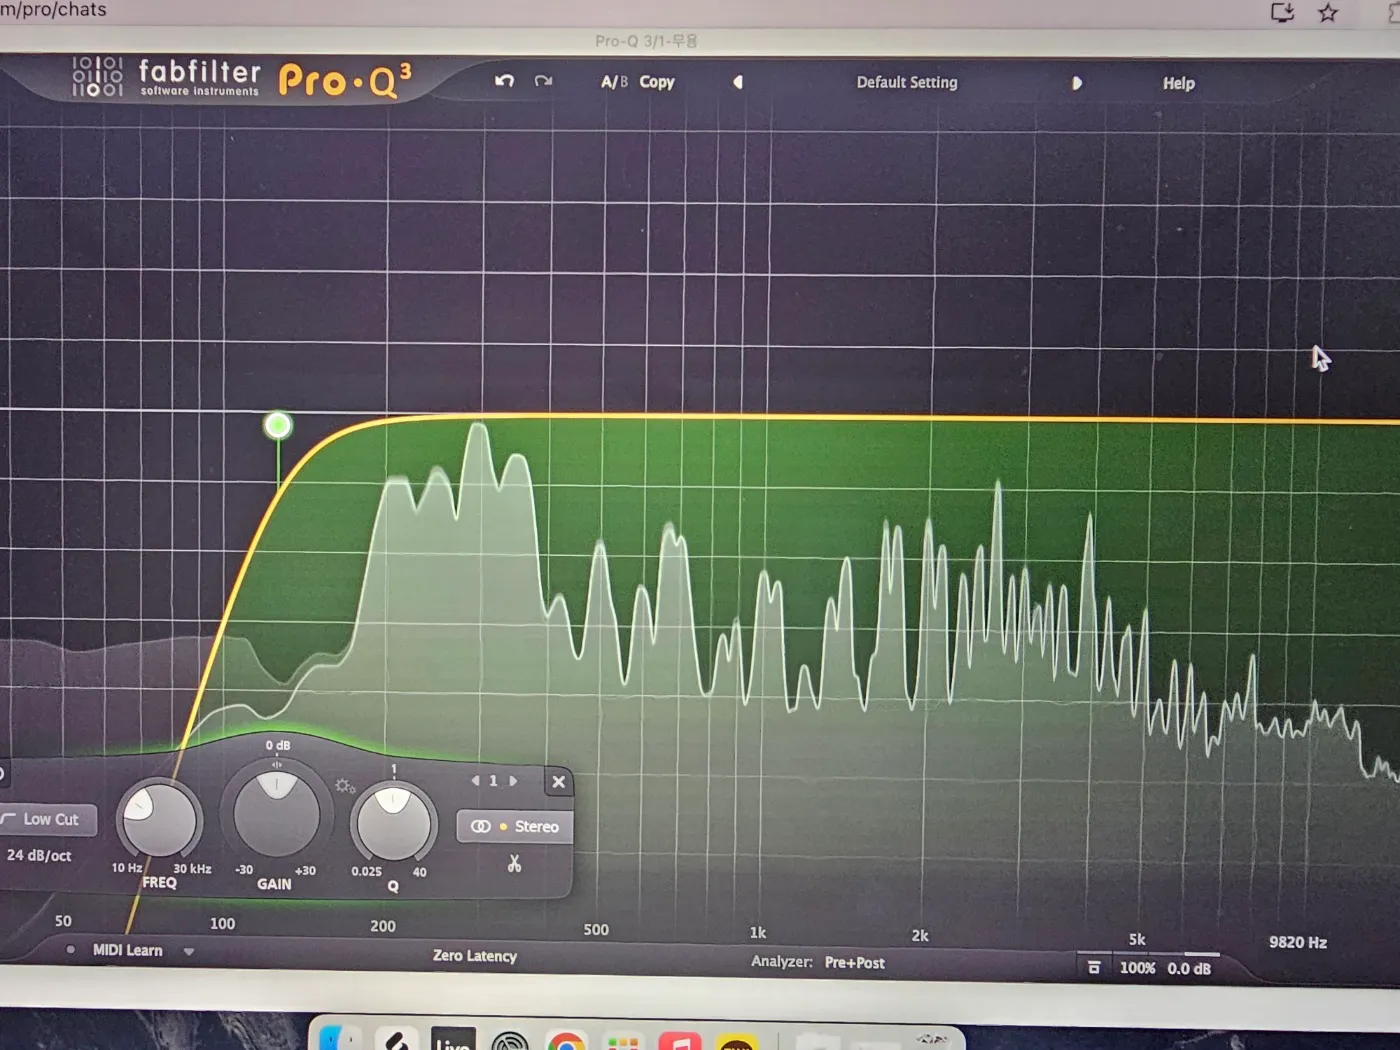This screenshot has width=1400, height=1050.
Task: Toggle the A/B state switch
Action: click(x=614, y=82)
